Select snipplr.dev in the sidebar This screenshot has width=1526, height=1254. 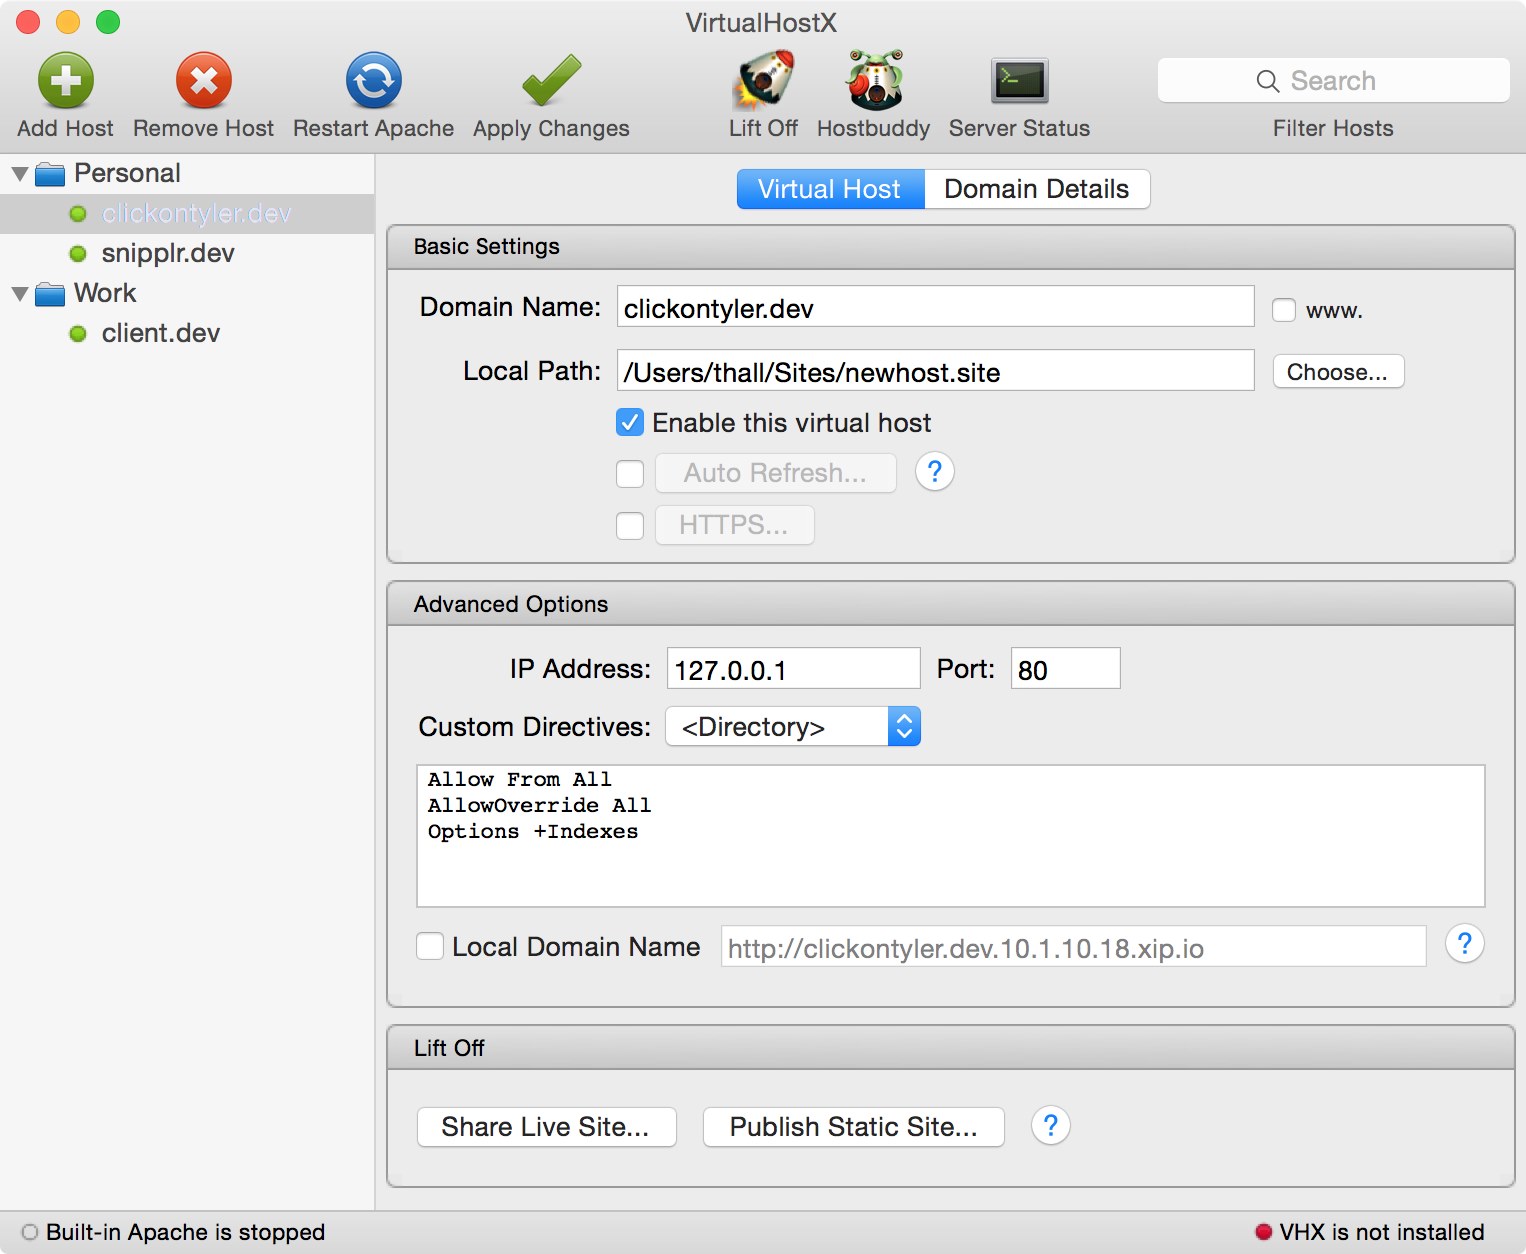point(166,253)
